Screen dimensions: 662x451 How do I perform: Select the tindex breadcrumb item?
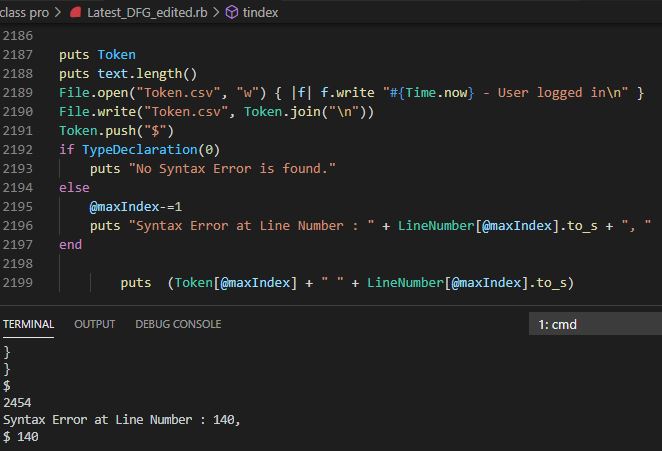click(260, 13)
